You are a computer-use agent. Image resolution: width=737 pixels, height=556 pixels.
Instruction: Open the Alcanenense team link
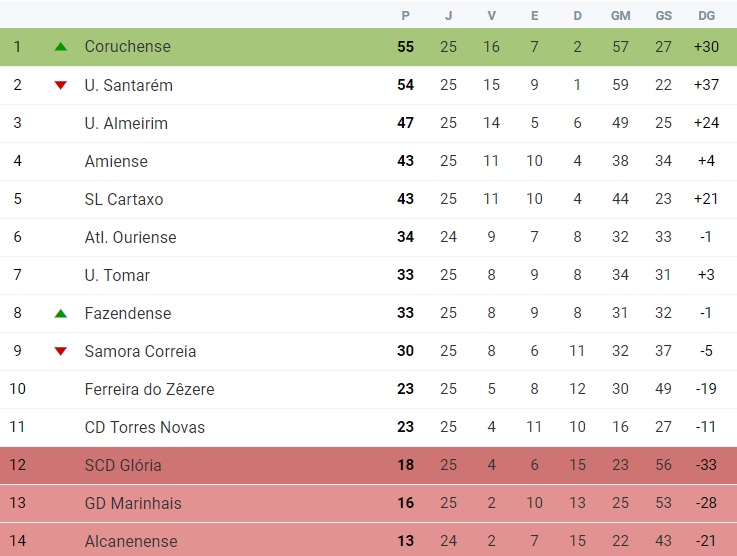click(131, 541)
